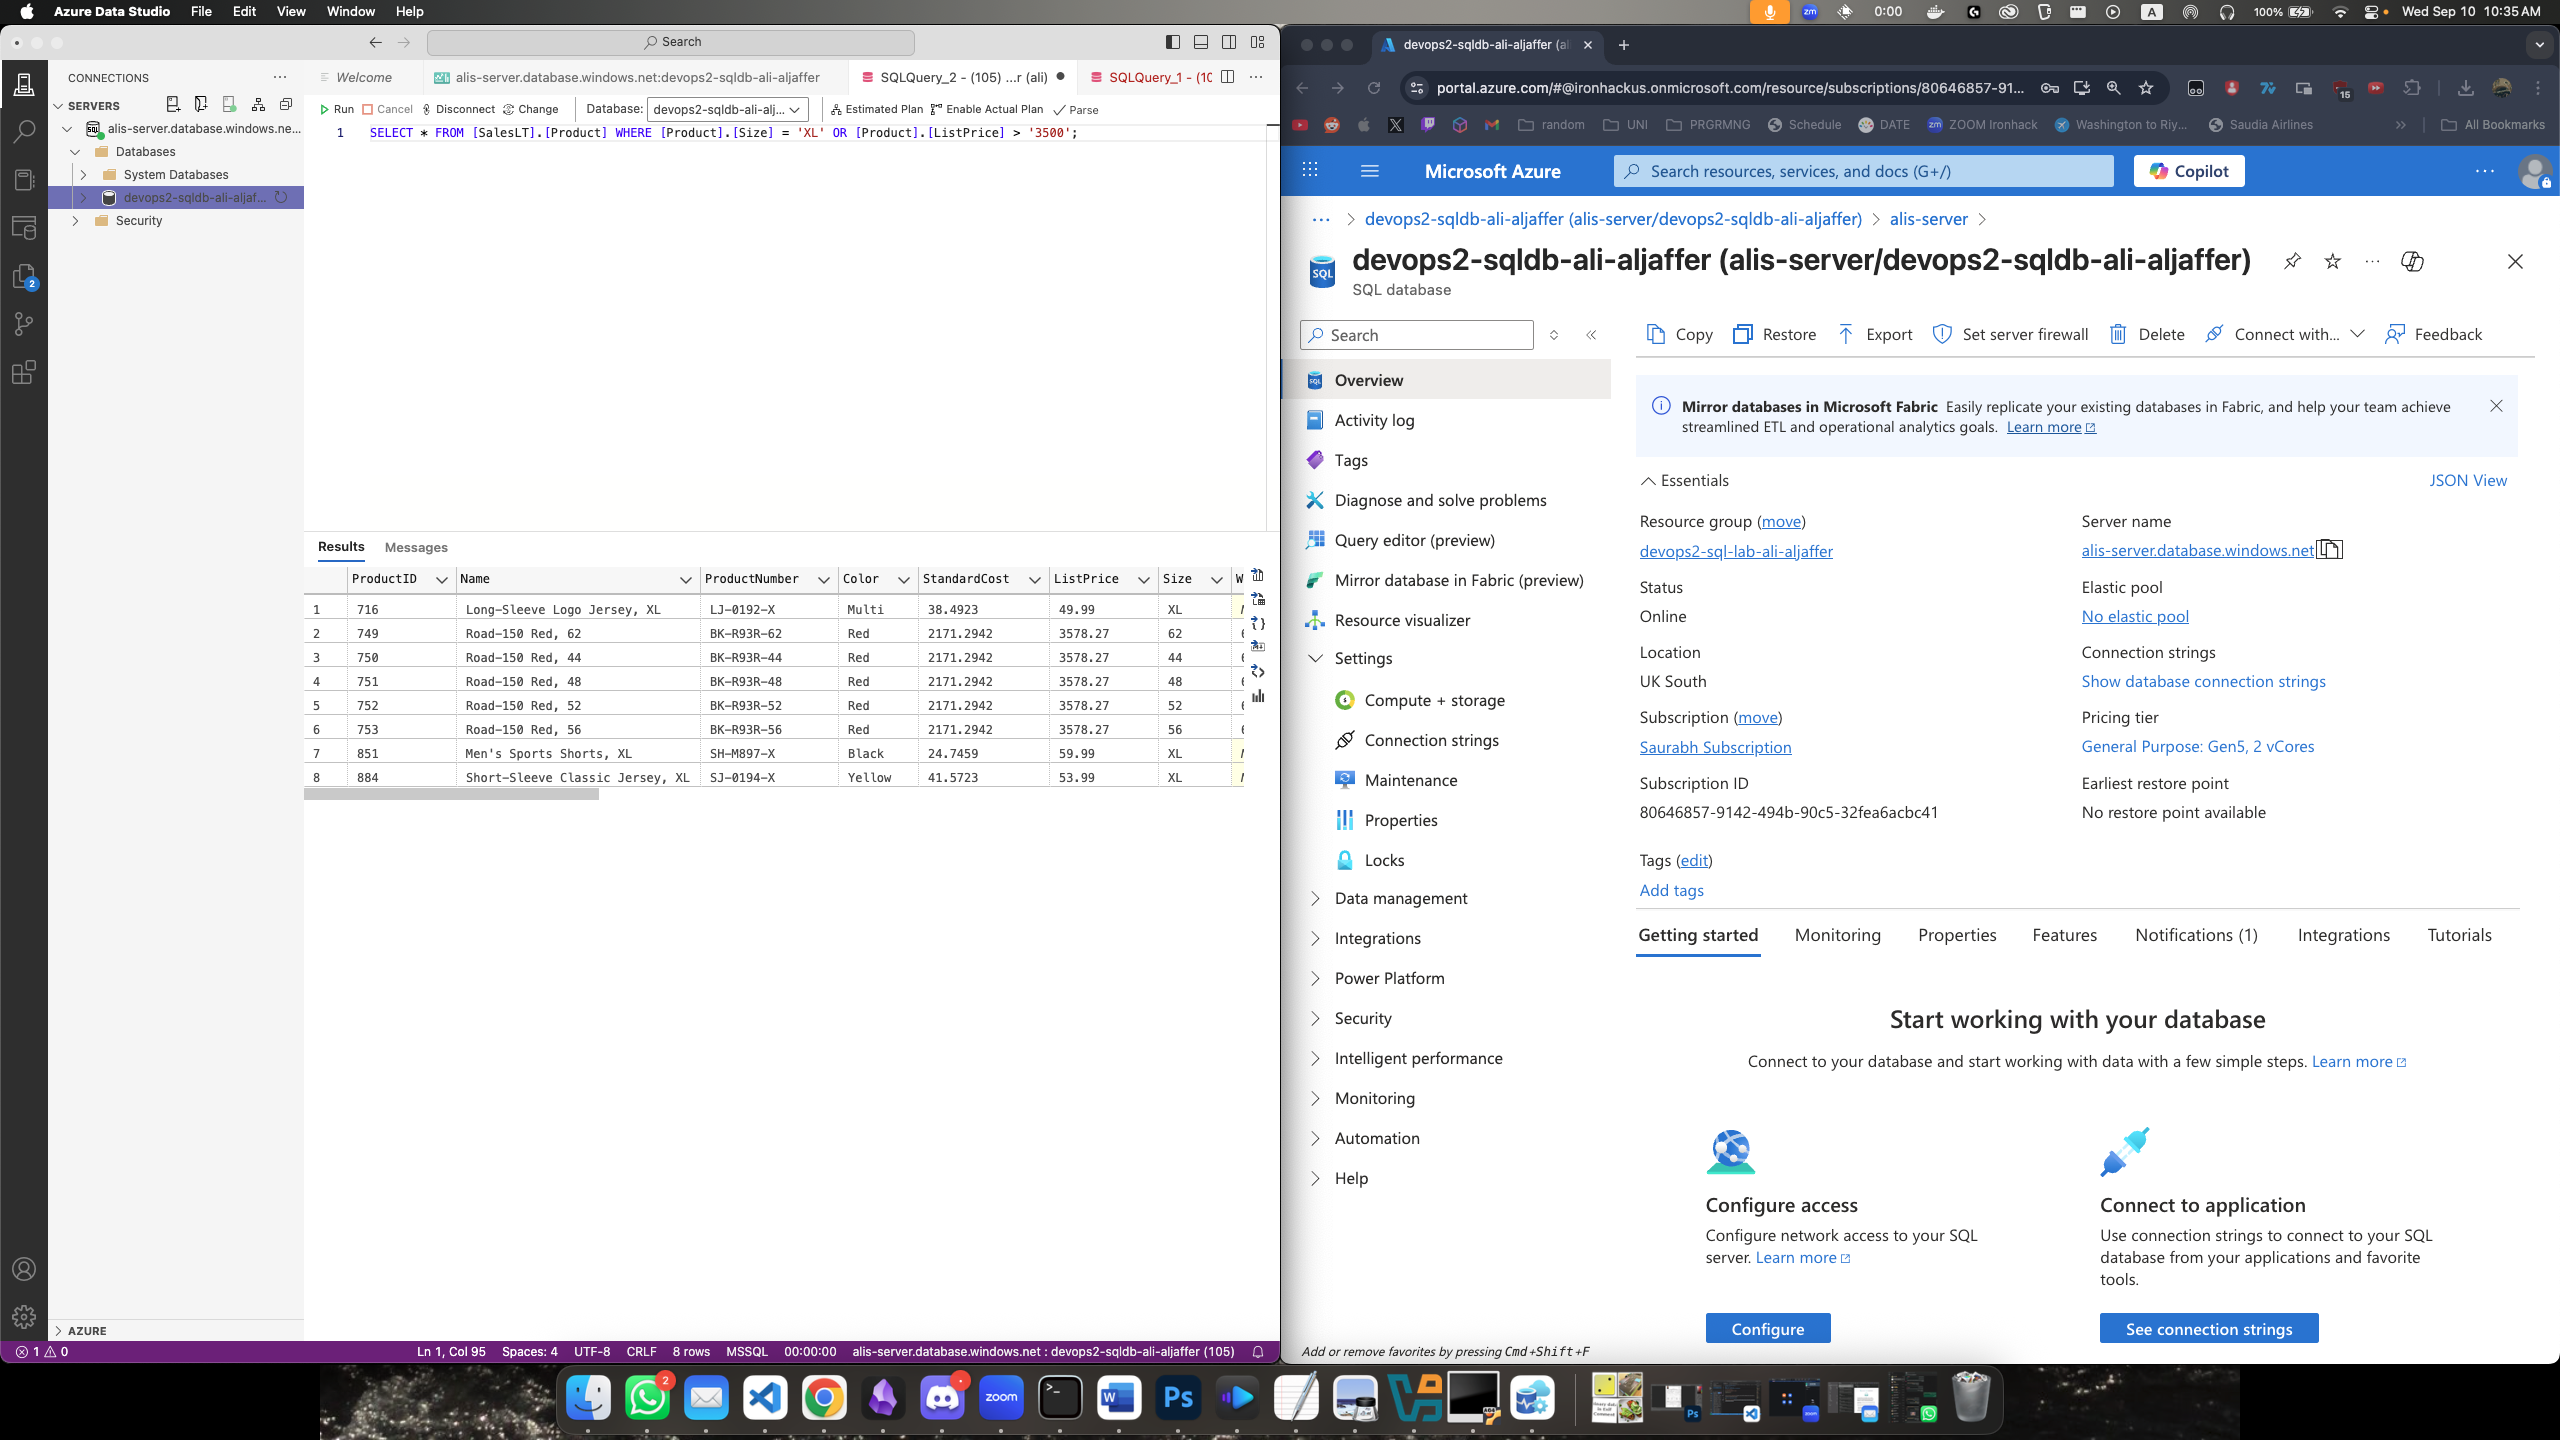Switch to the Messages tab

tap(415, 547)
